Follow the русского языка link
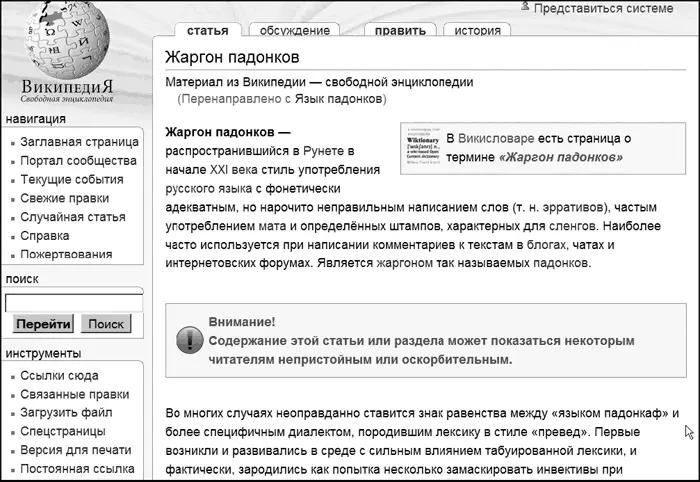The height and width of the screenshot is (482, 700). pos(208,189)
